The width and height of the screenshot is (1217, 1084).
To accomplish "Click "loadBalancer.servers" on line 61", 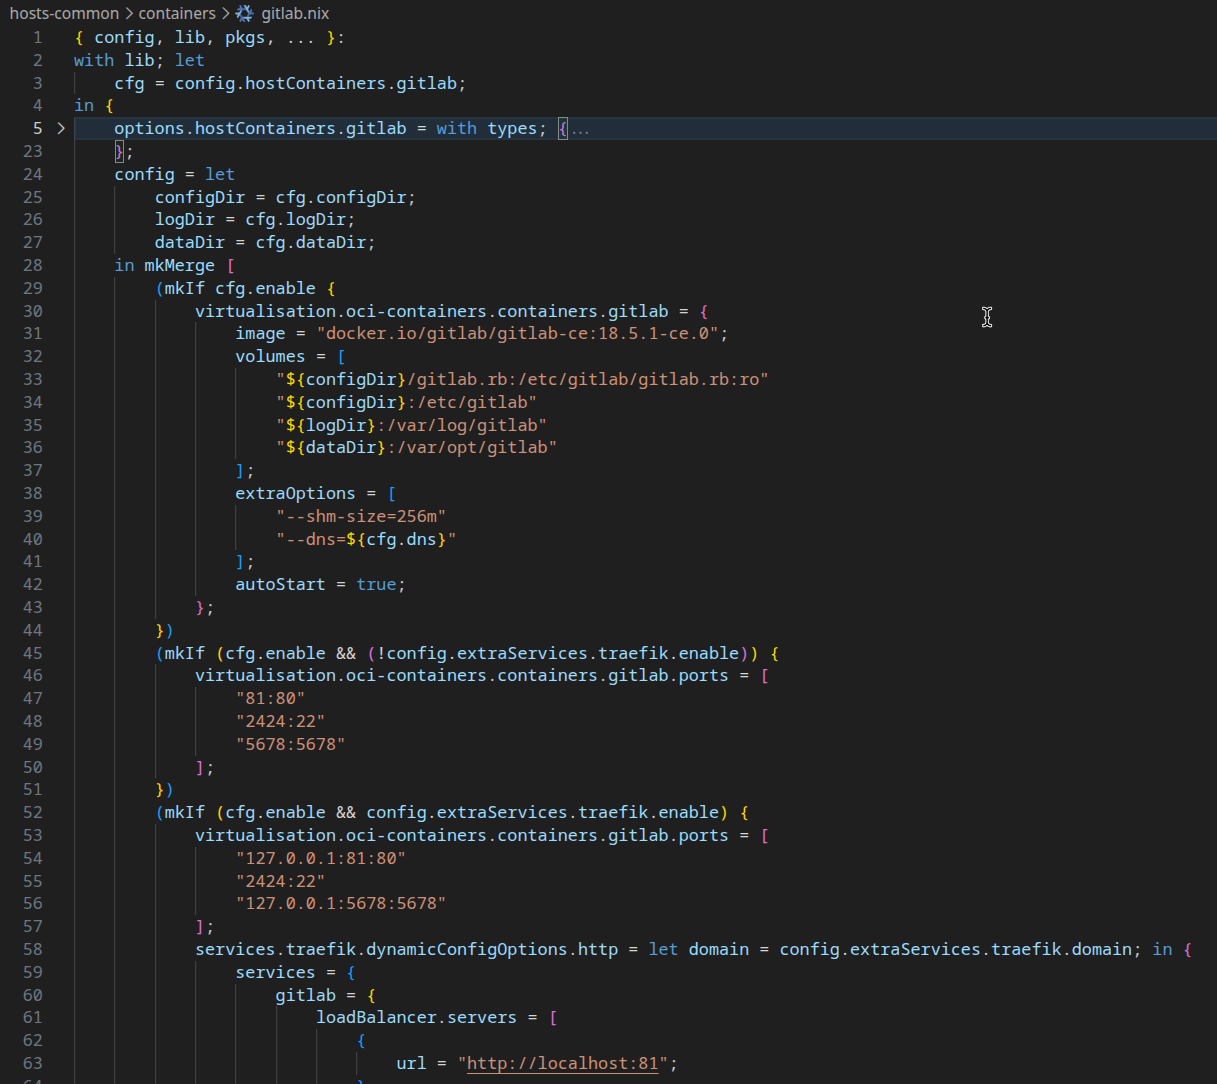I will [x=416, y=1017].
